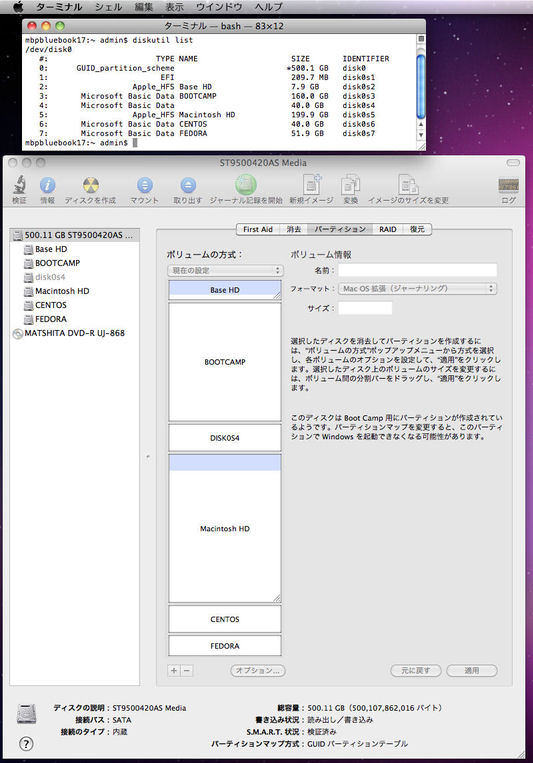Open the 編集 menu
Viewport: 533px width, 763px height.
(x=144, y=7)
